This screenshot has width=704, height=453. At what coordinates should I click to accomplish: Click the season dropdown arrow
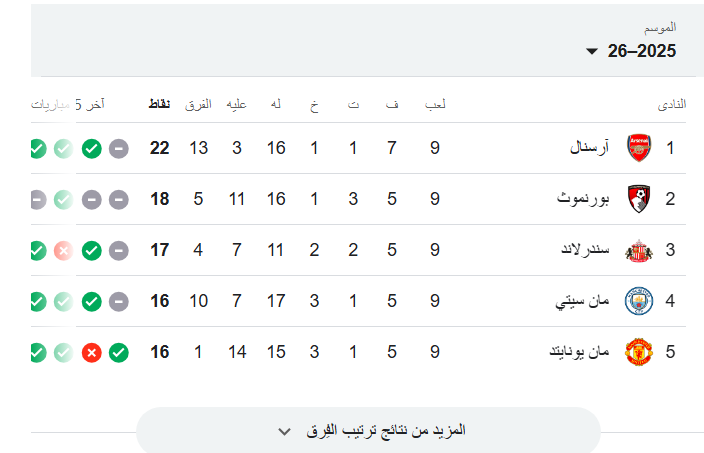pos(592,52)
